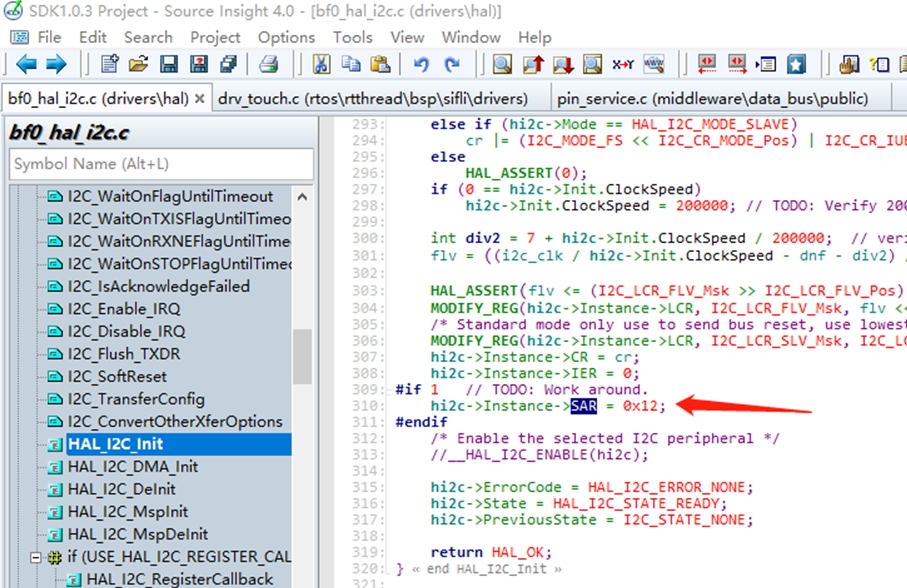The height and width of the screenshot is (588, 907).
Task: Open Search with the magnifier icon
Action: click(x=502, y=64)
